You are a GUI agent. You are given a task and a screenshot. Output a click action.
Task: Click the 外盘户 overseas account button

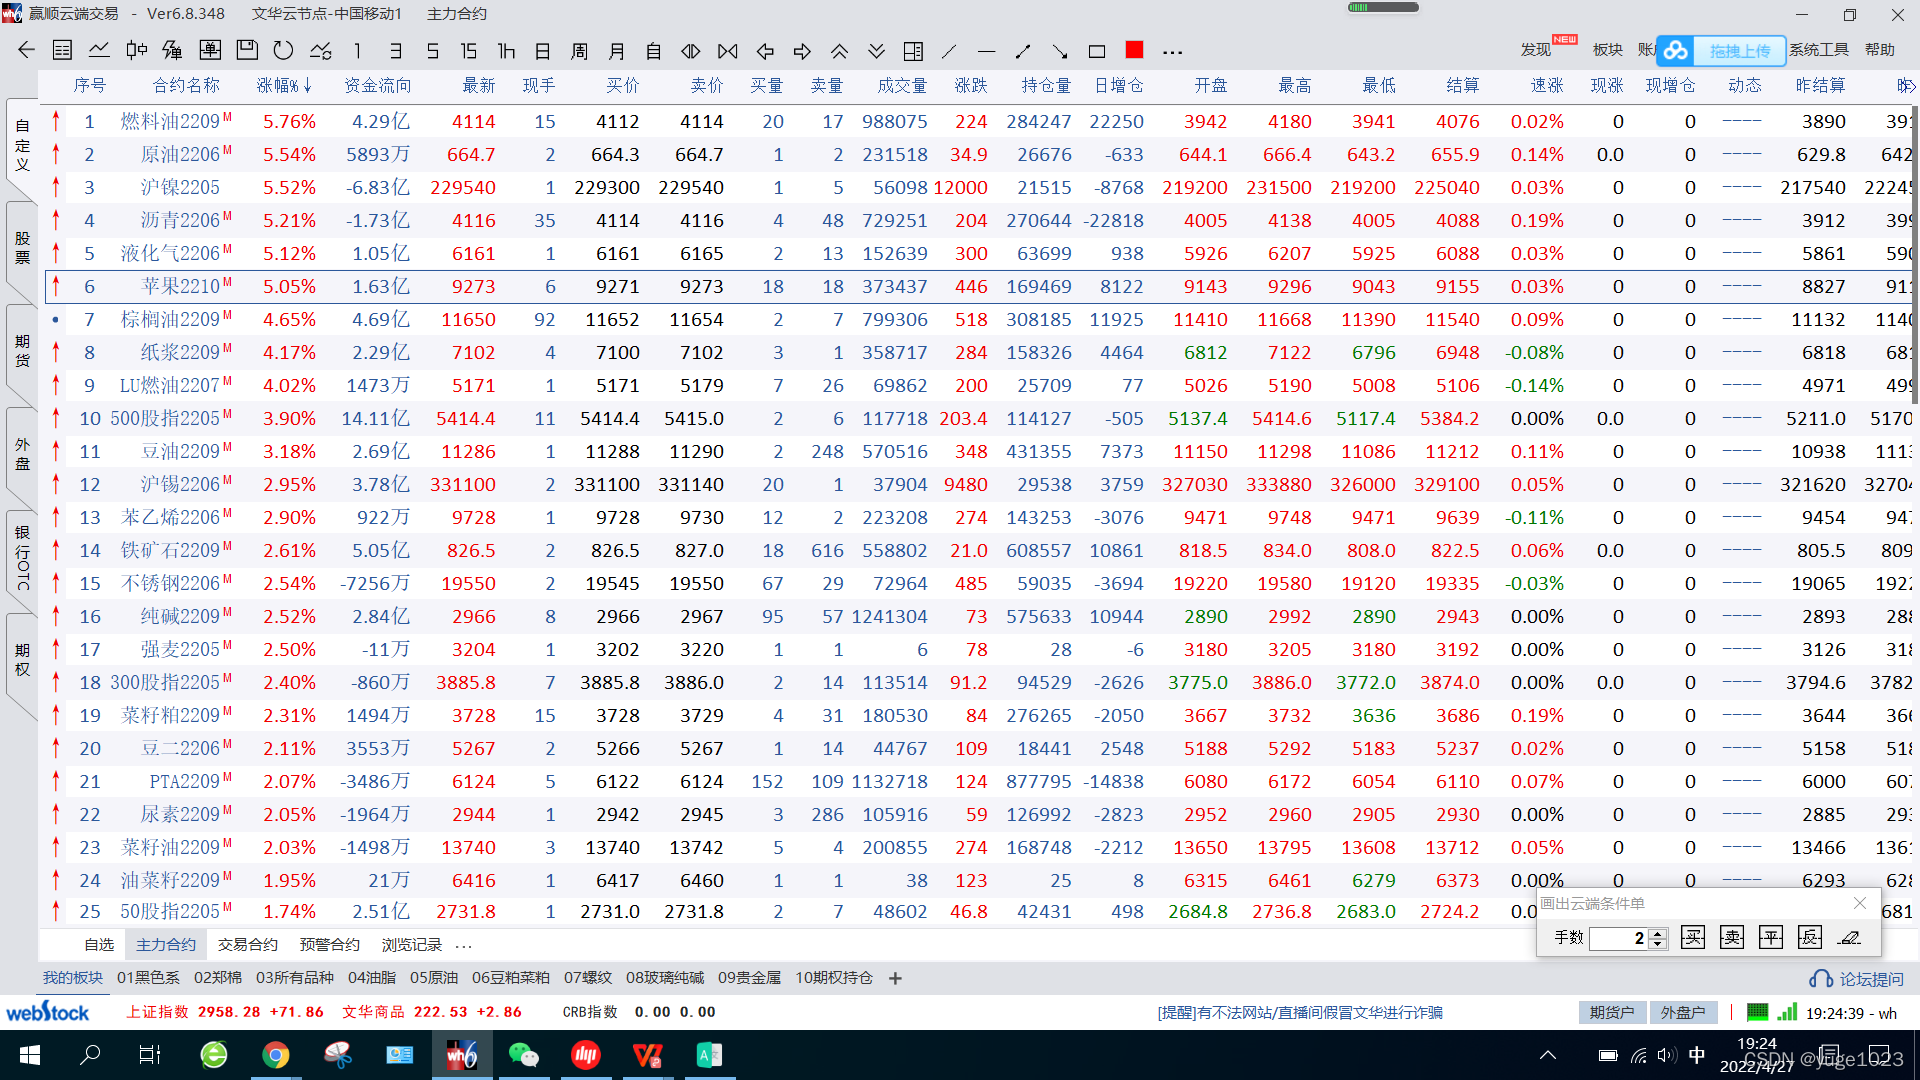tap(1683, 1013)
